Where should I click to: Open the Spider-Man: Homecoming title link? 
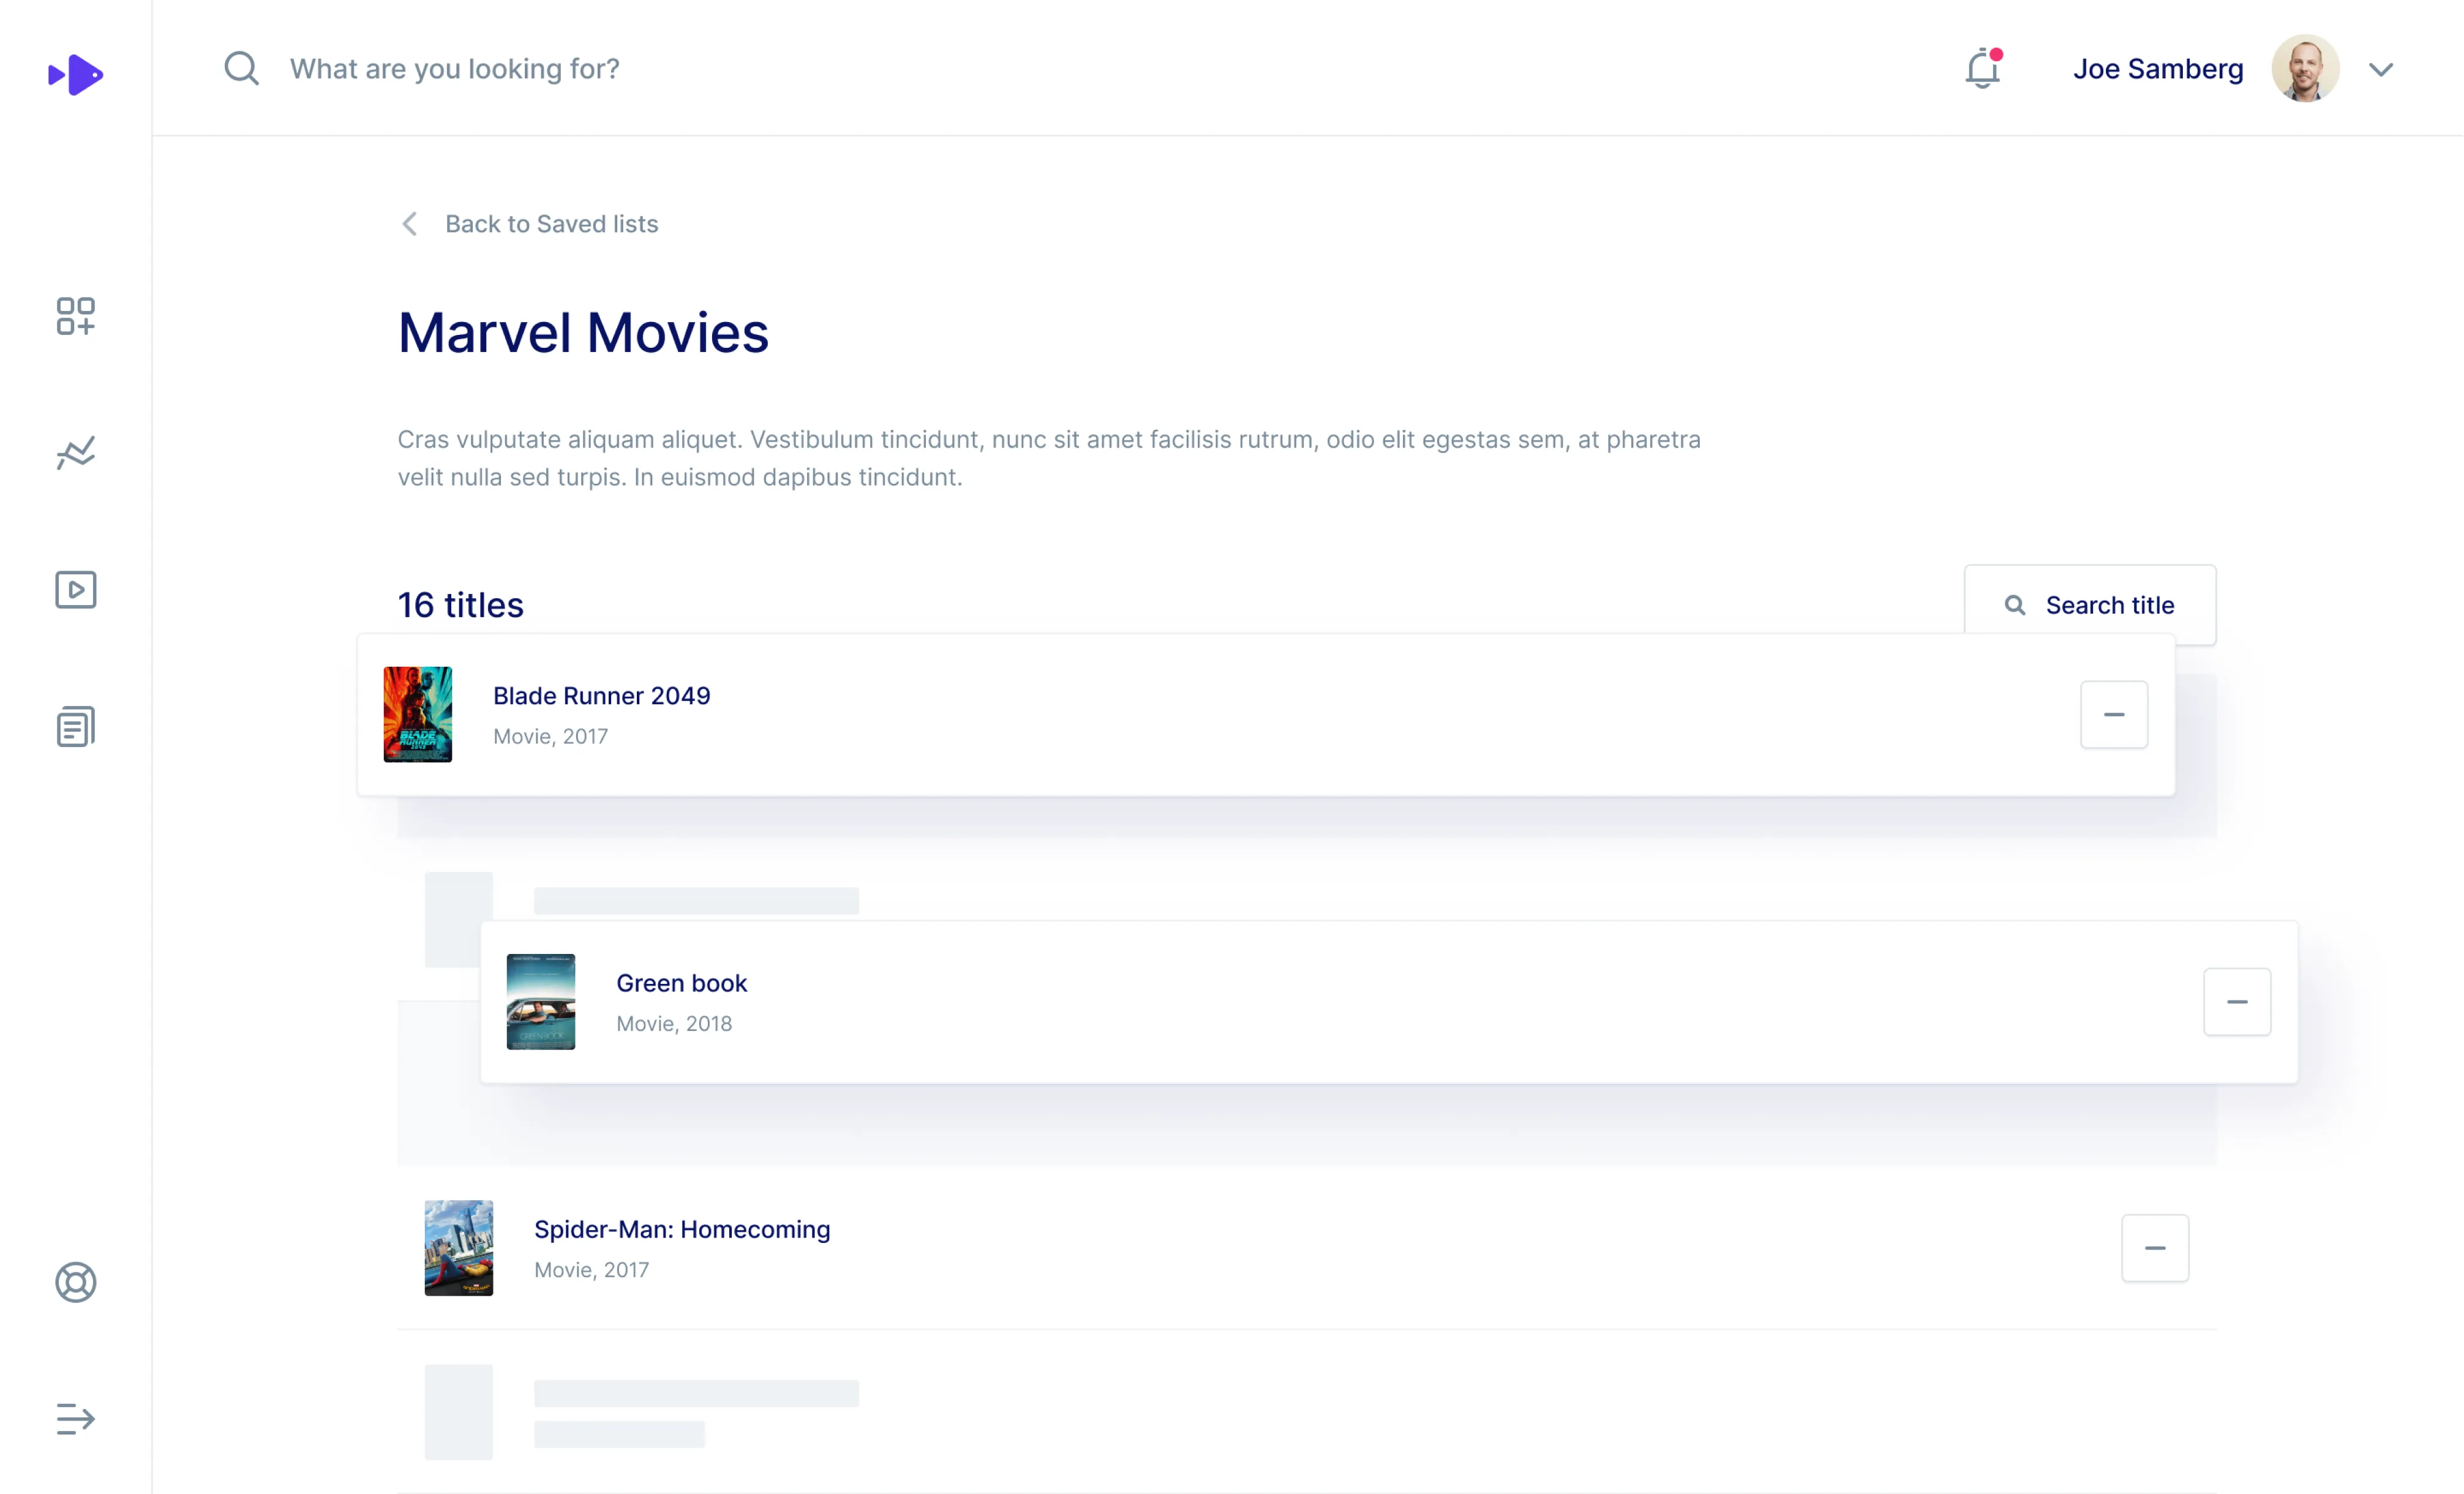pos(681,1229)
